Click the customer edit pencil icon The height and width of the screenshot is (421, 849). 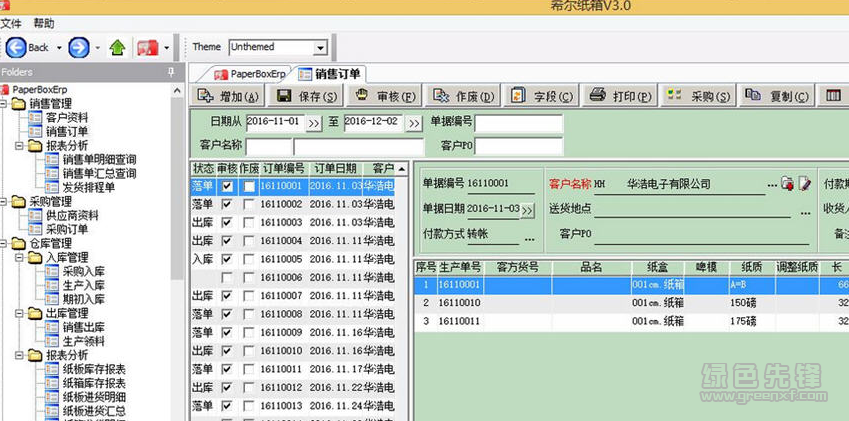click(x=805, y=184)
